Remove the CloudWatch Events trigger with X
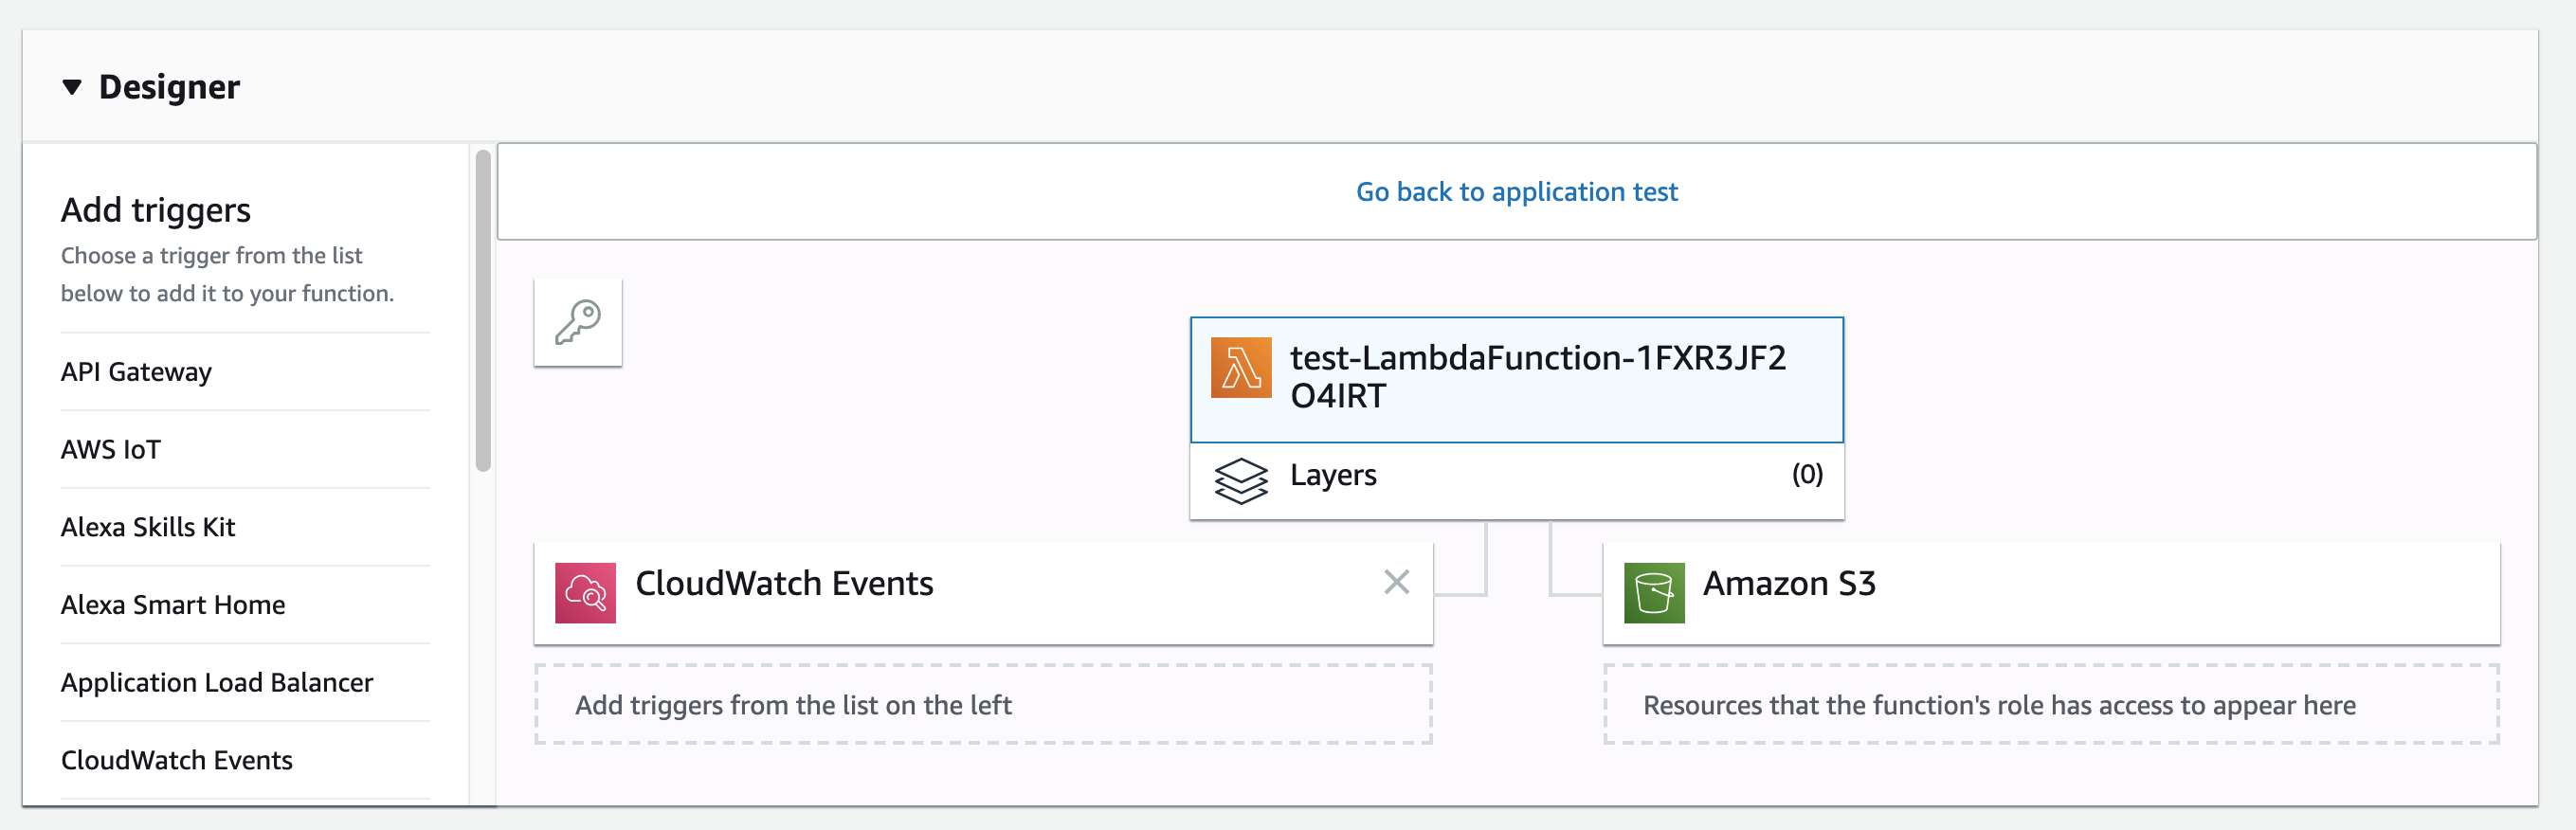The height and width of the screenshot is (830, 2576). click(1397, 582)
